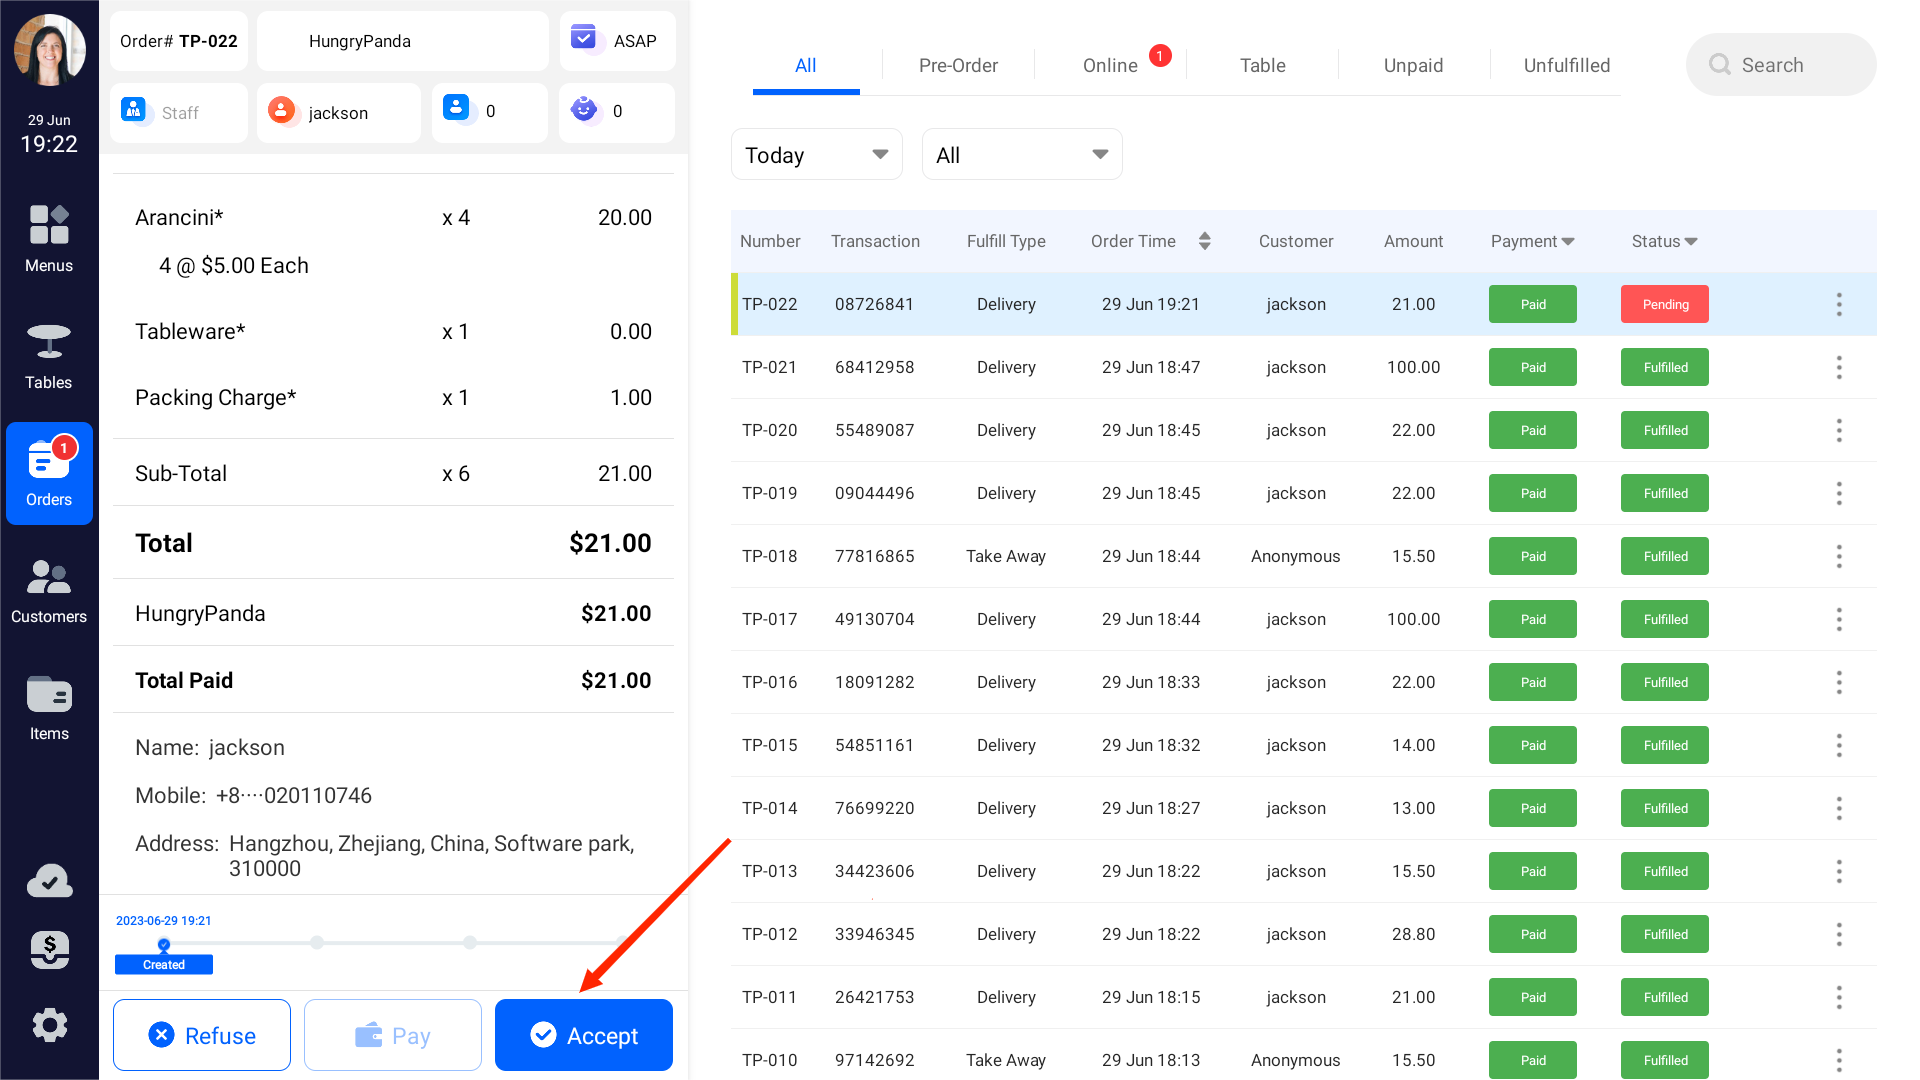Click the Fulfill Type column header
The width and height of the screenshot is (1920, 1080).
(1006, 241)
